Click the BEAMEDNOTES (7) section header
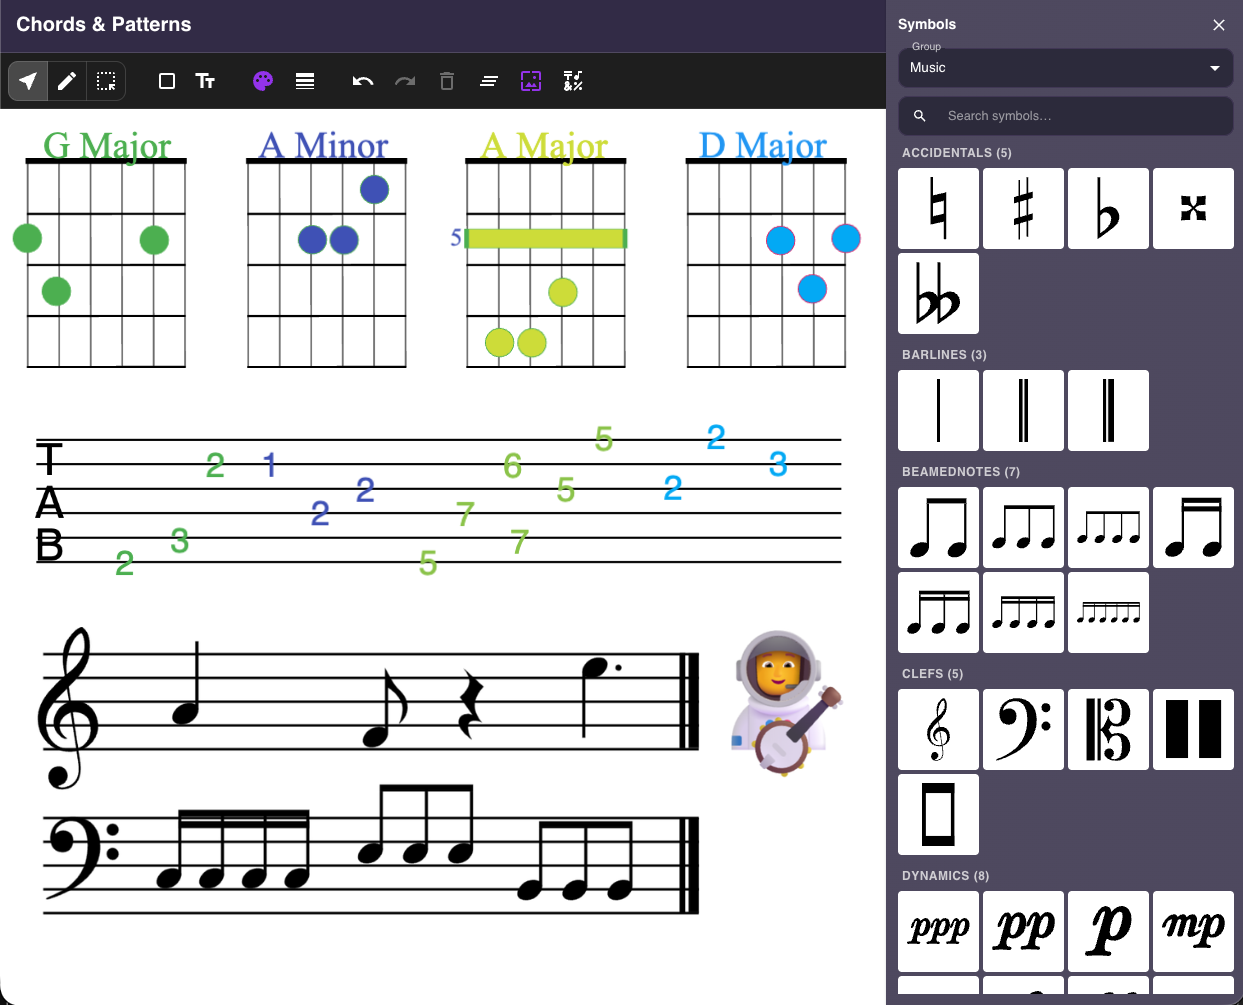 pyautogui.click(x=961, y=472)
